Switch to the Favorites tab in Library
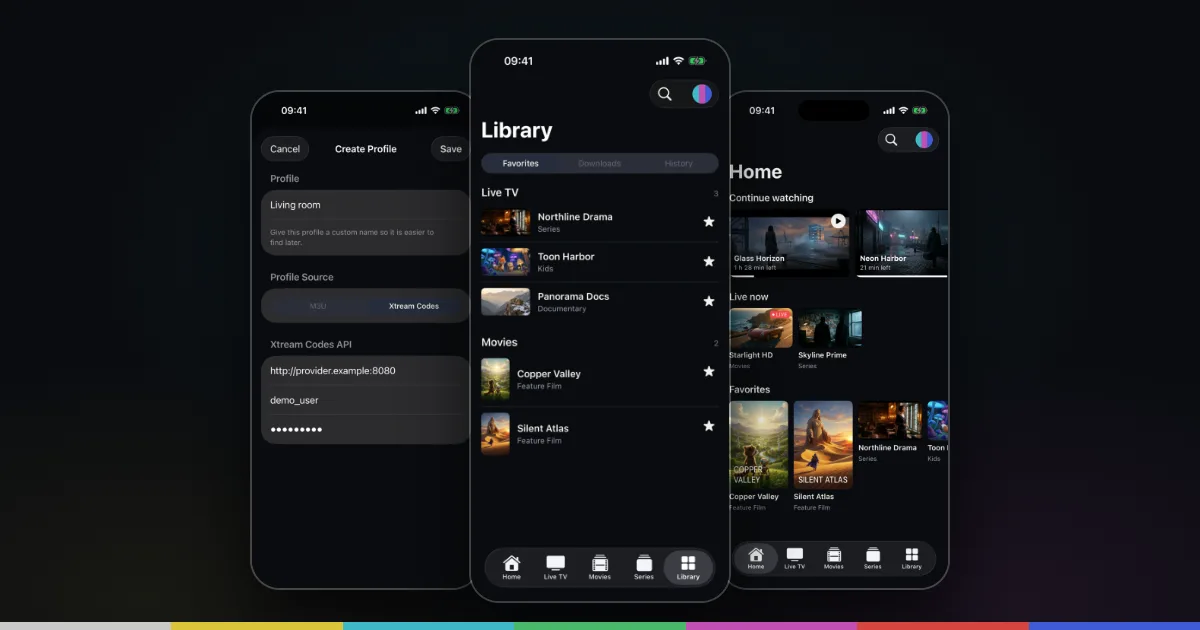1200x630 pixels. (x=521, y=163)
